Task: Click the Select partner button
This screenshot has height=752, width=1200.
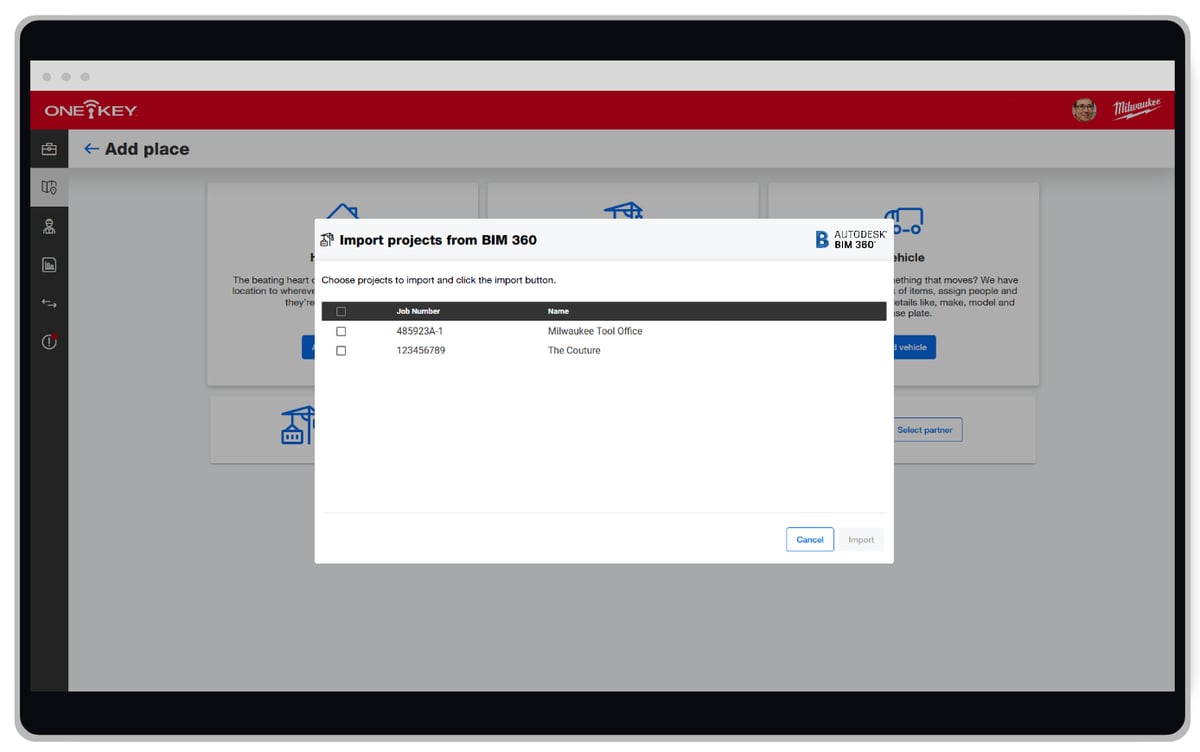Action: tap(926, 429)
